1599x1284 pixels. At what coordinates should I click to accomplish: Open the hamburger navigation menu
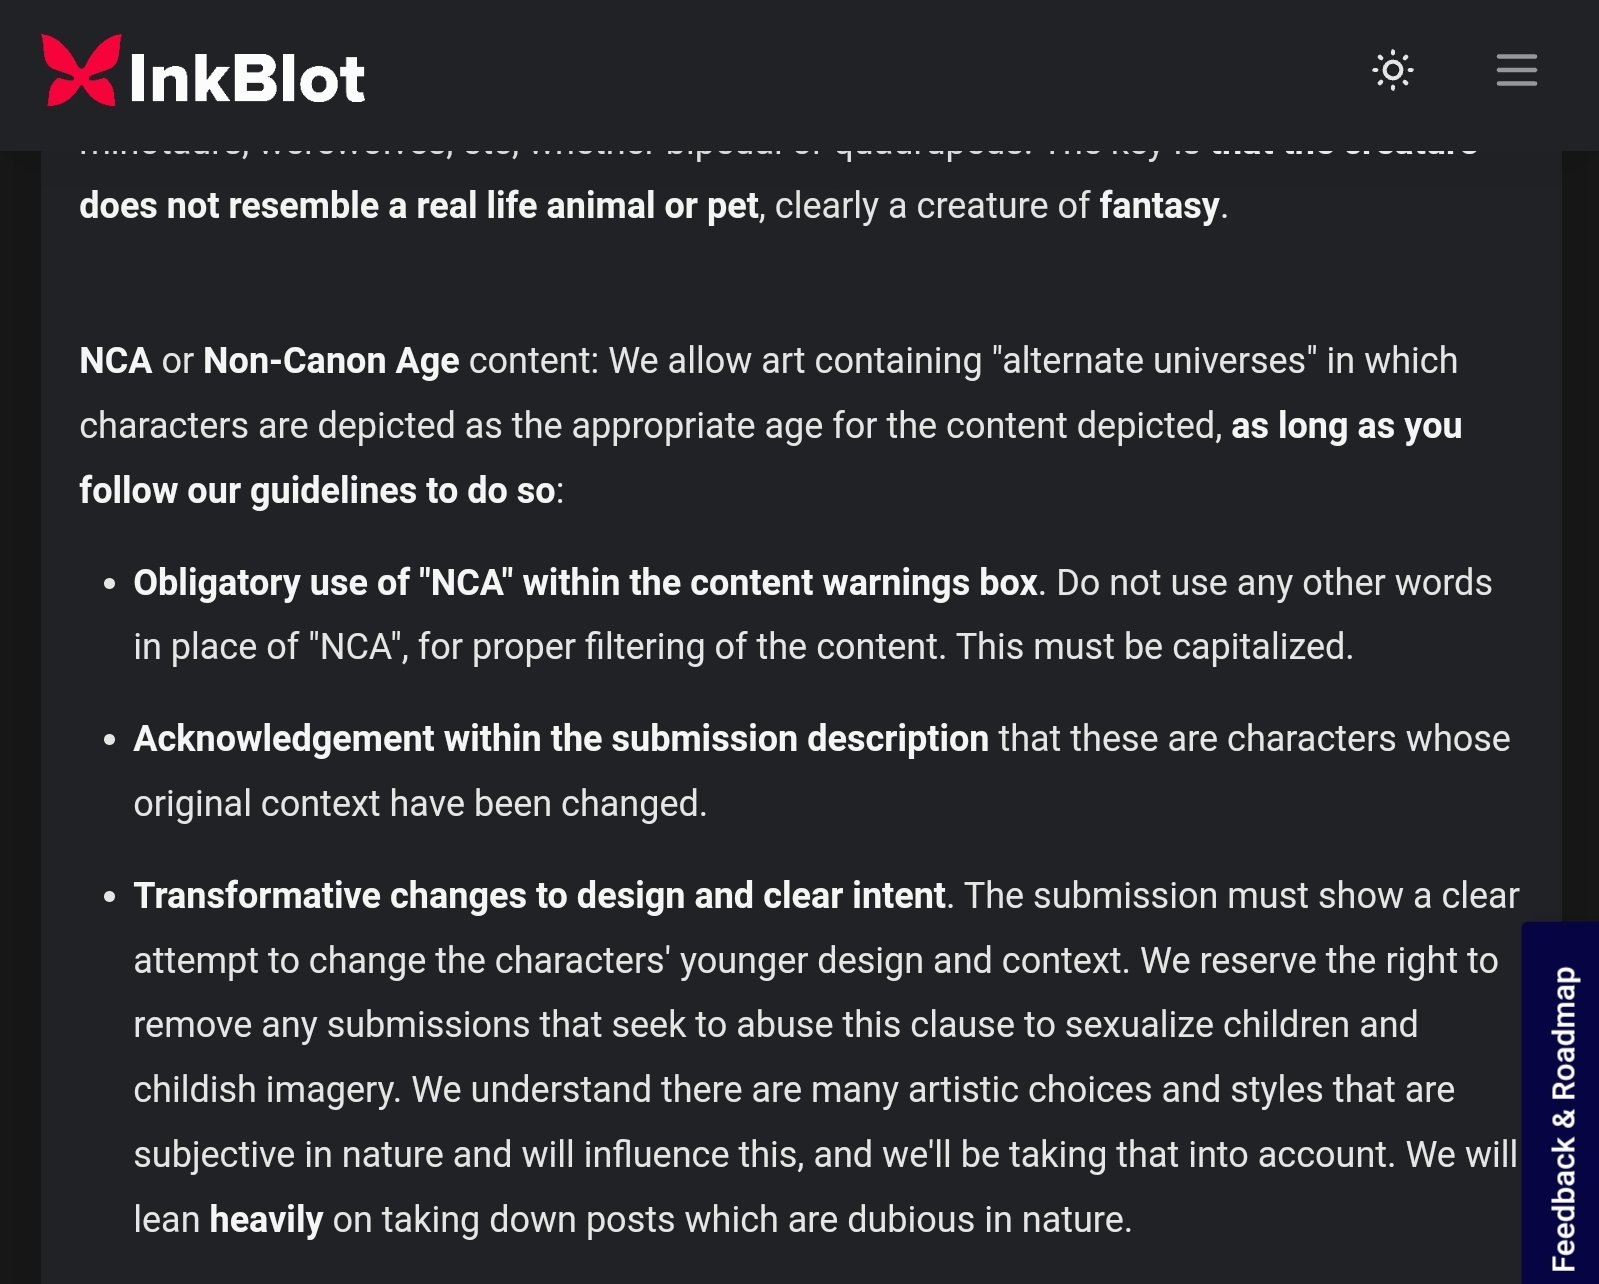point(1516,70)
